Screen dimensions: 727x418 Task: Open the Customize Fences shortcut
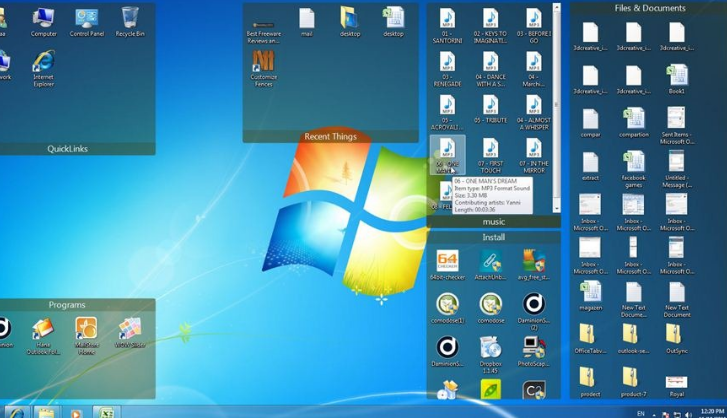pos(263,68)
